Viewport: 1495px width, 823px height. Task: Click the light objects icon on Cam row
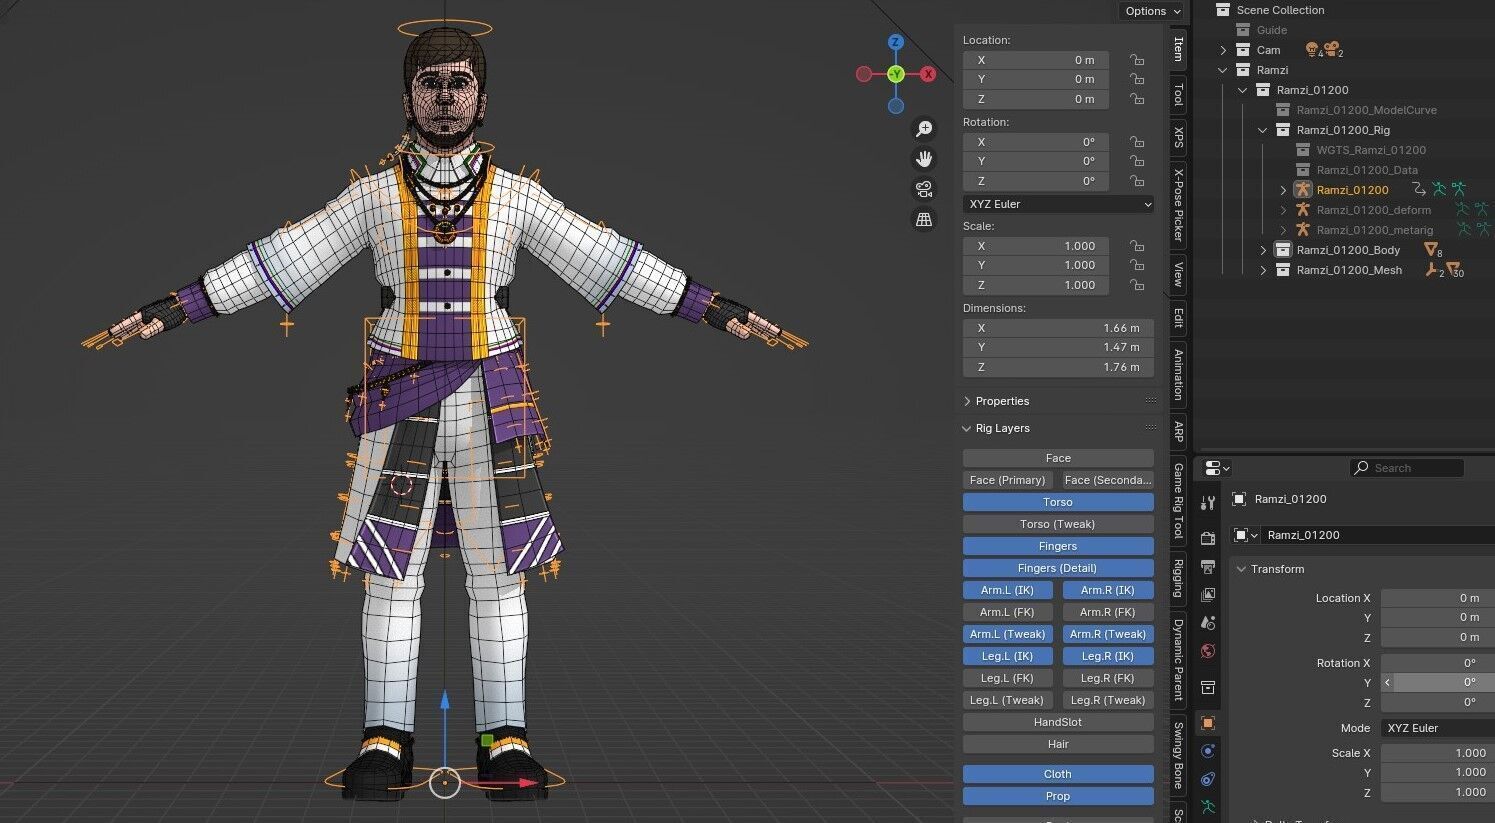pos(1313,49)
